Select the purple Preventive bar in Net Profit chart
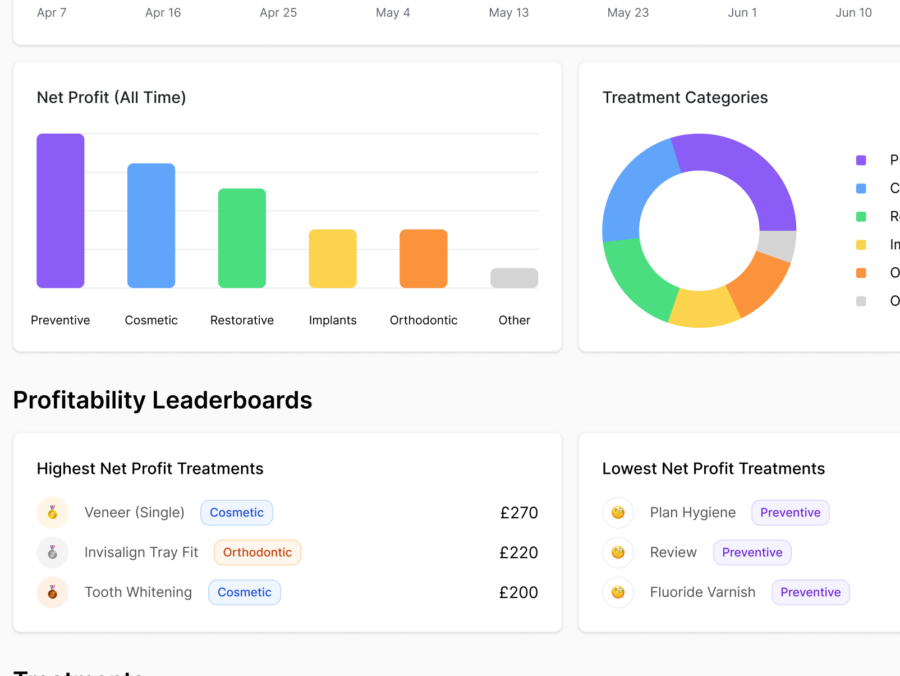Image resolution: width=900 pixels, height=676 pixels. point(60,211)
